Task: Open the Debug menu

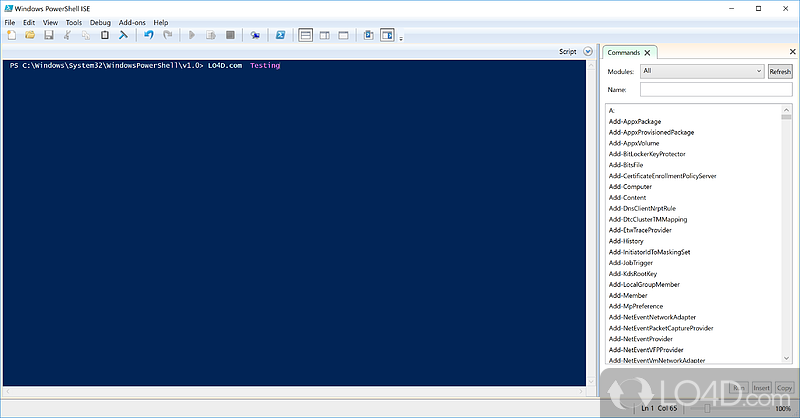Action: 100,21
